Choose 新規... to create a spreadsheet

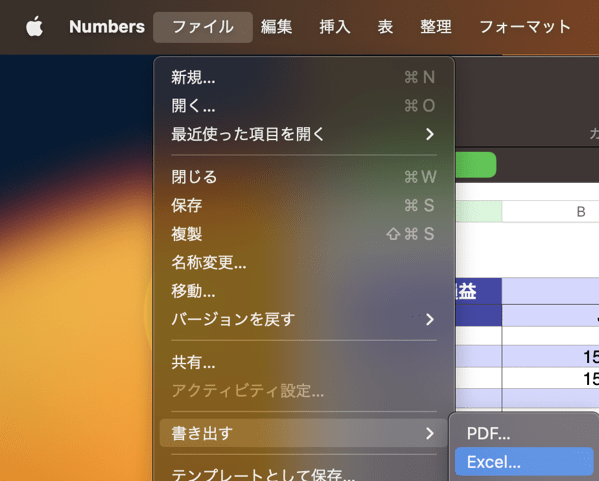pyautogui.click(x=304, y=77)
